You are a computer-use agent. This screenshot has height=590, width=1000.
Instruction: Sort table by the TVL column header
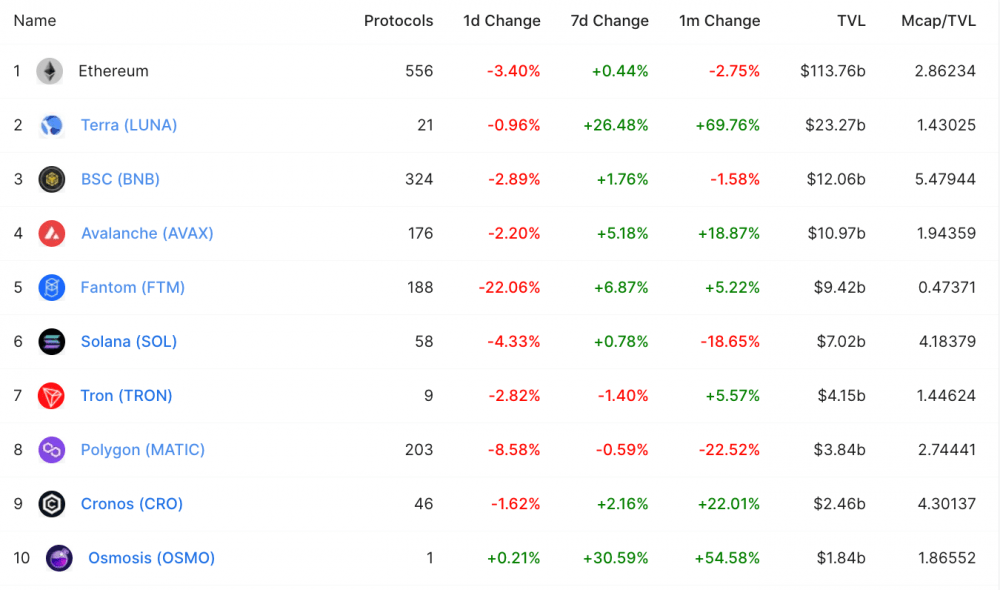point(851,21)
